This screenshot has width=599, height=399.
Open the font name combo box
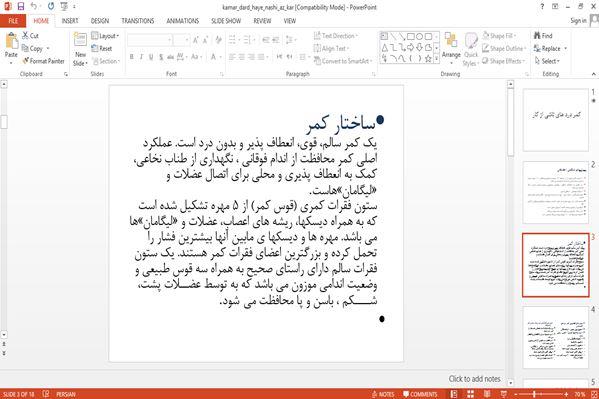click(150, 40)
